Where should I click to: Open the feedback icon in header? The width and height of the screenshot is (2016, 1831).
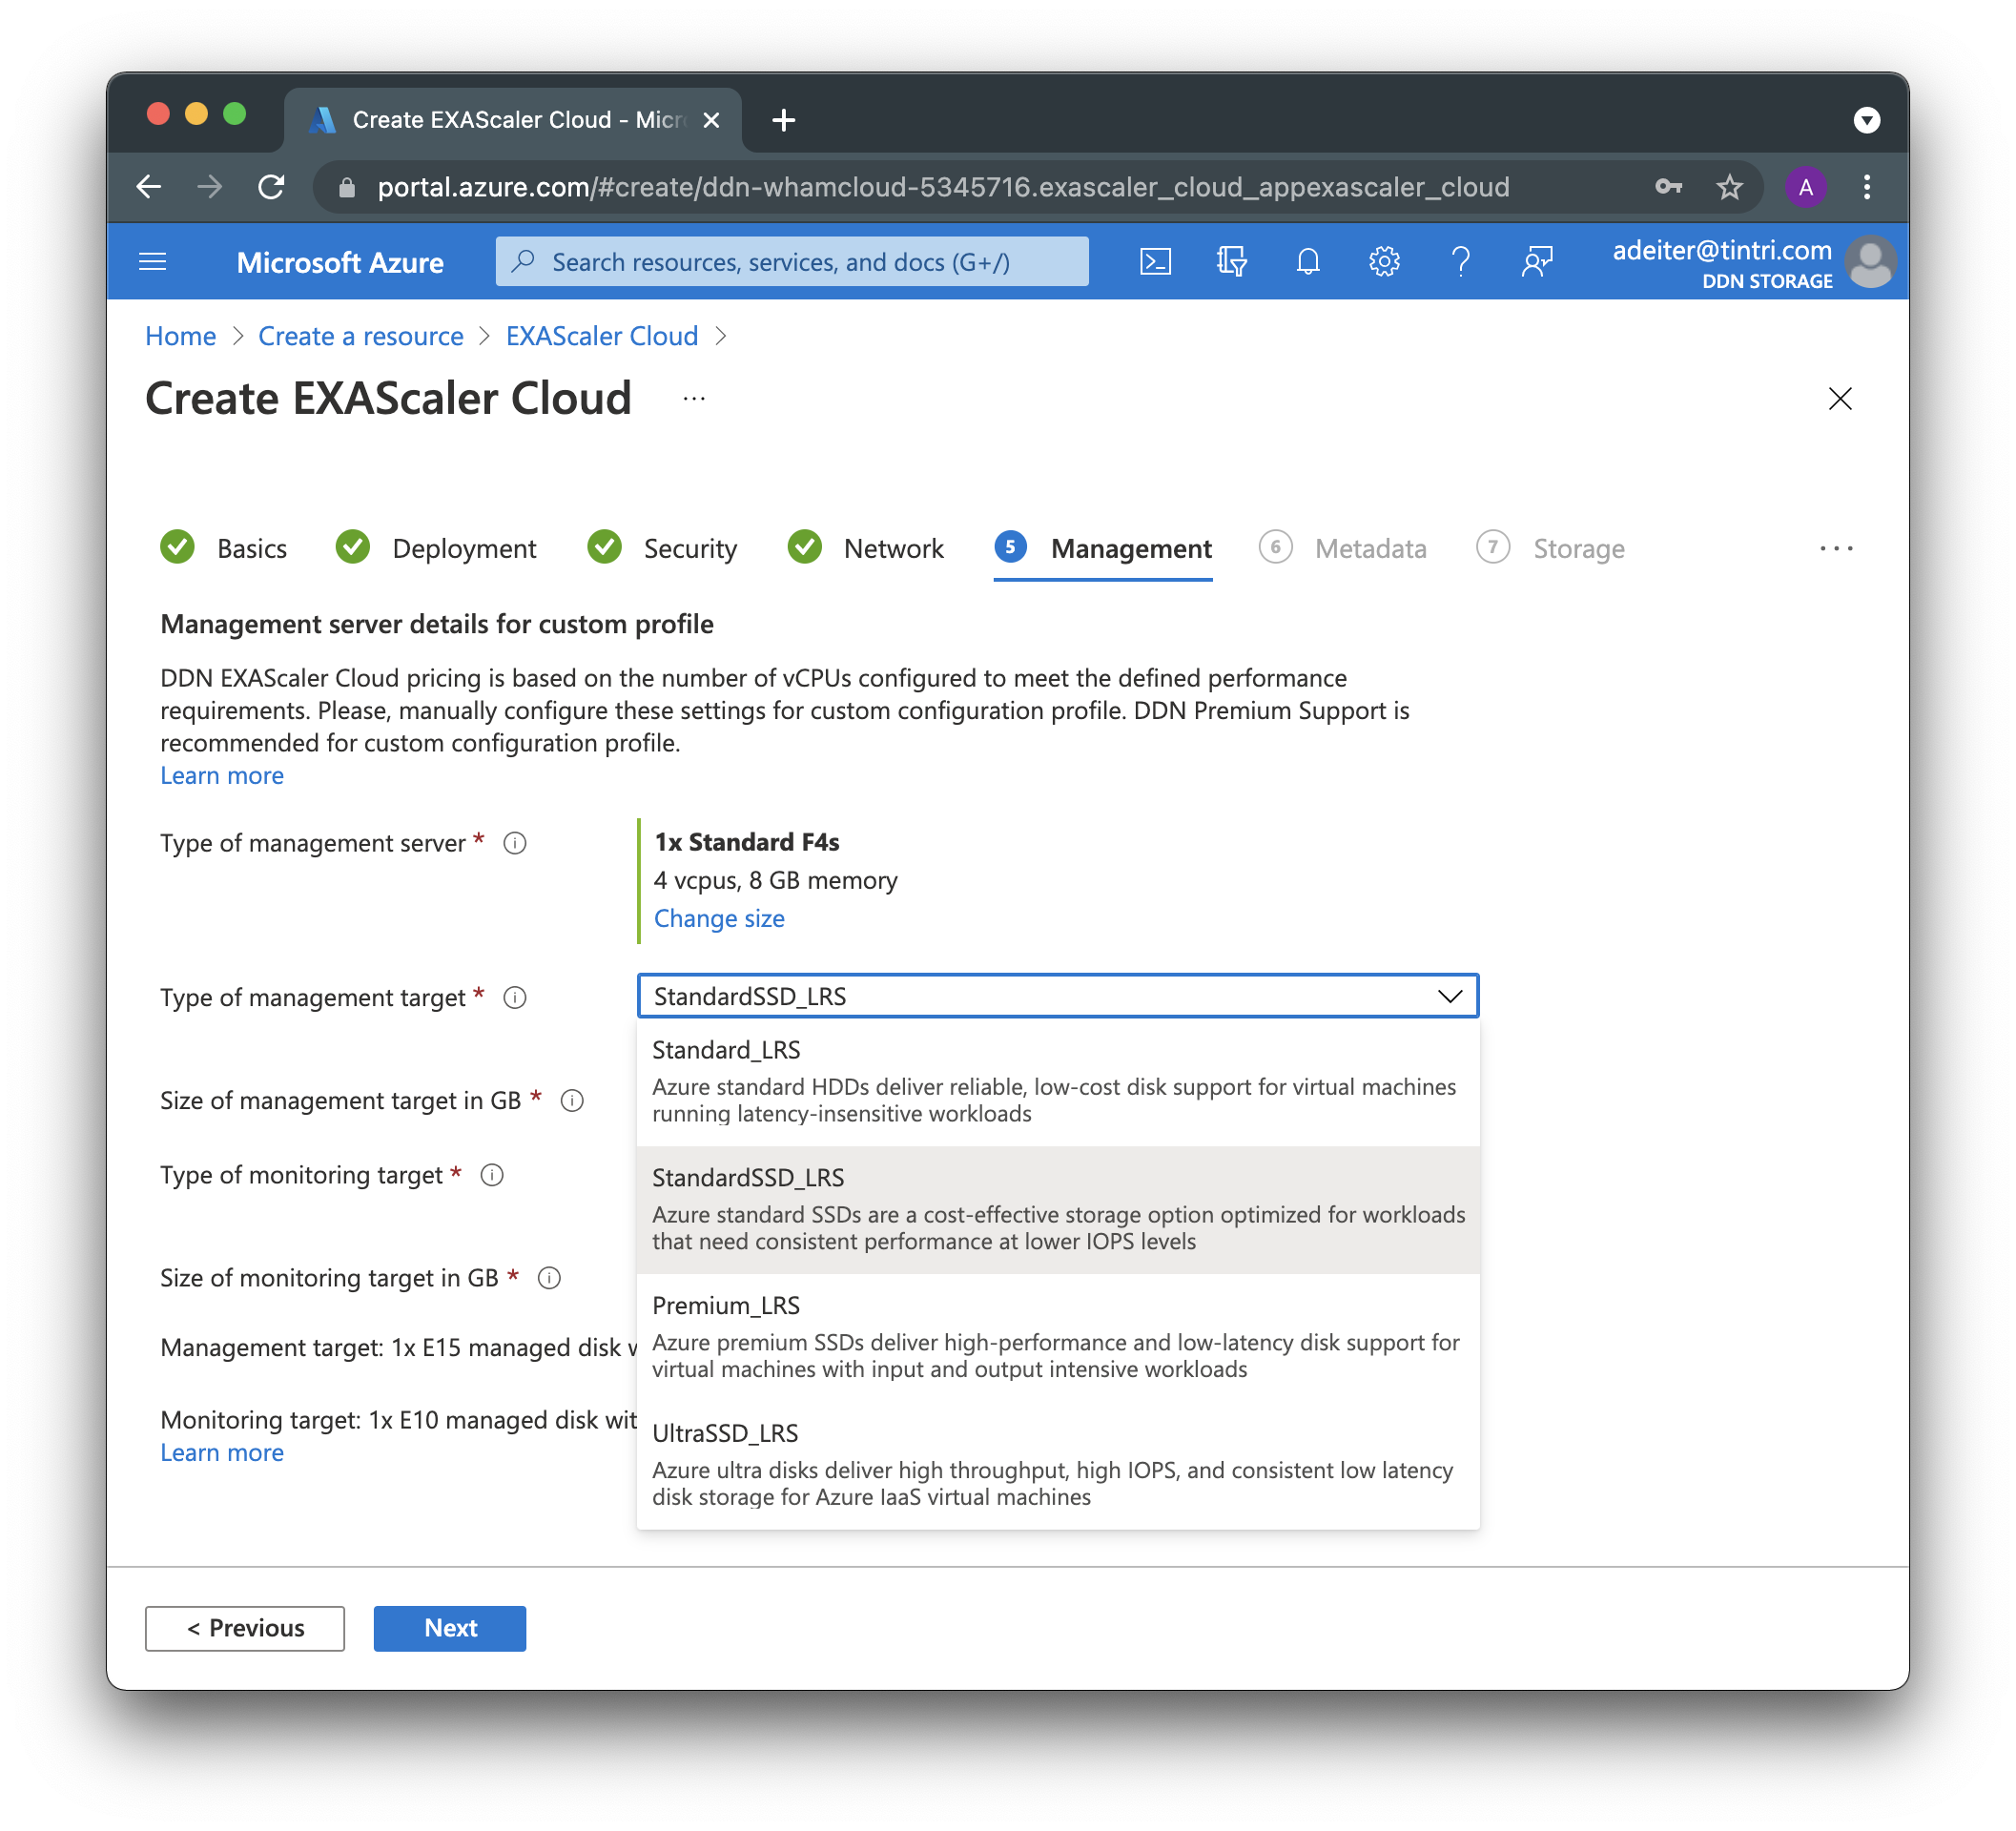[1536, 262]
